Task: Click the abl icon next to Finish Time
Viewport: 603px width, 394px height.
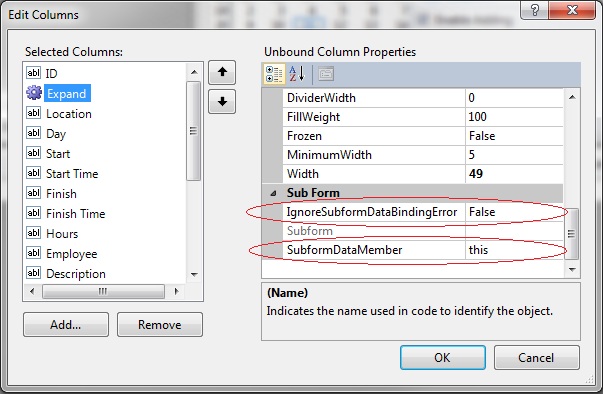Action: [x=33, y=213]
